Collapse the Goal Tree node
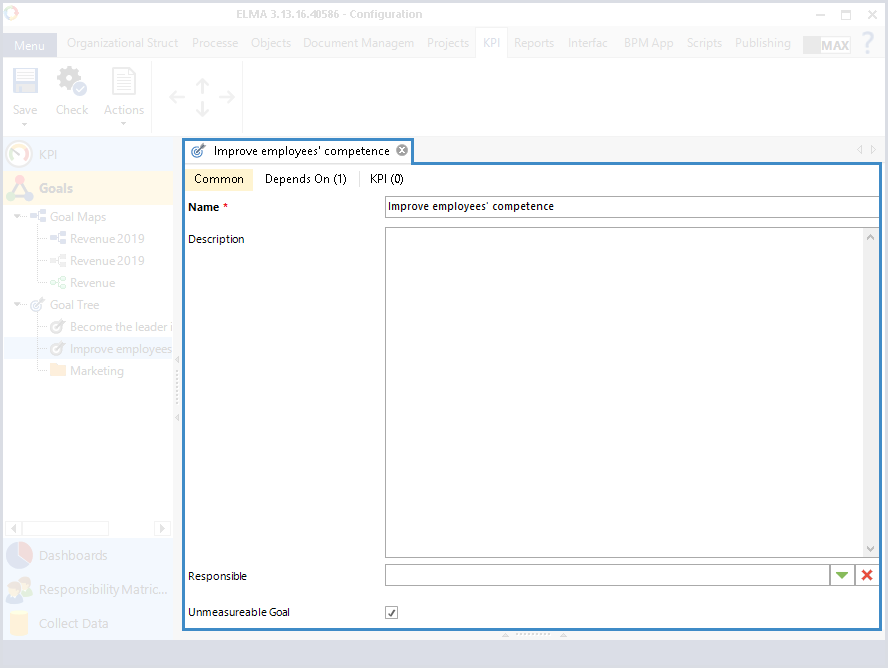The width and height of the screenshot is (888, 668). (x=19, y=305)
